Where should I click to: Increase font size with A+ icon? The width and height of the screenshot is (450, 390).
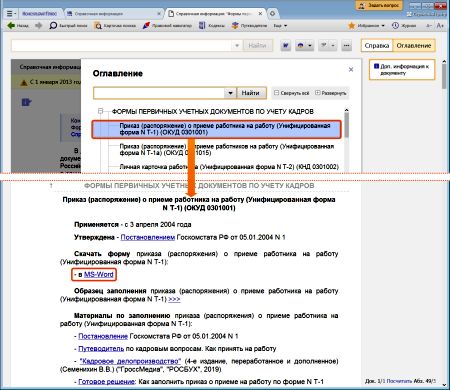tap(440, 25)
